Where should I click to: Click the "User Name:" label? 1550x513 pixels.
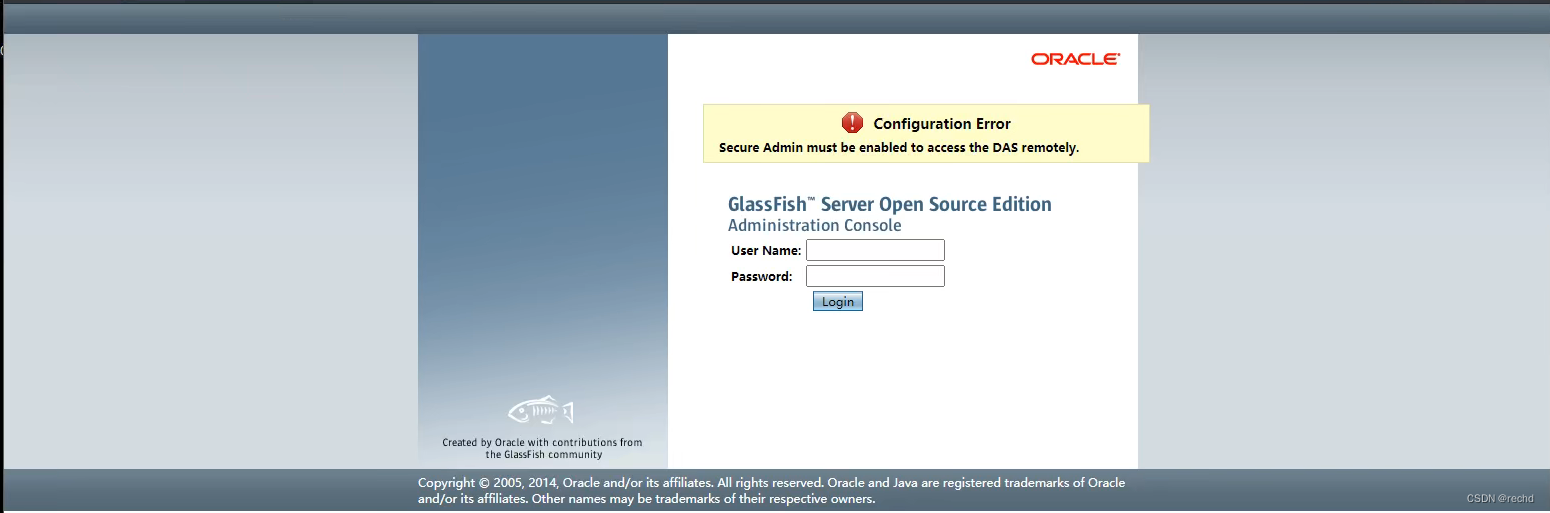point(766,250)
